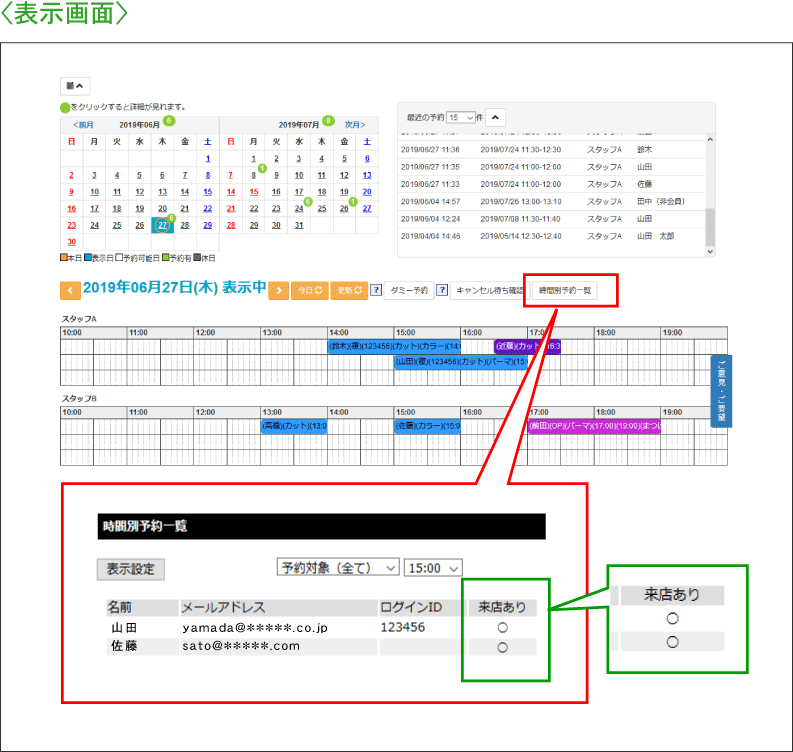Screen dimensions: 793x752
Task: Open help icon left of キャンセル待ち確認
Action: (x=441, y=290)
